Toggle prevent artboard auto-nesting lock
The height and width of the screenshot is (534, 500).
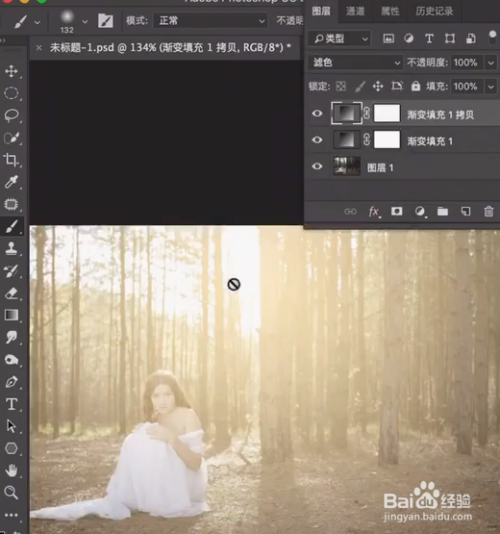397,86
